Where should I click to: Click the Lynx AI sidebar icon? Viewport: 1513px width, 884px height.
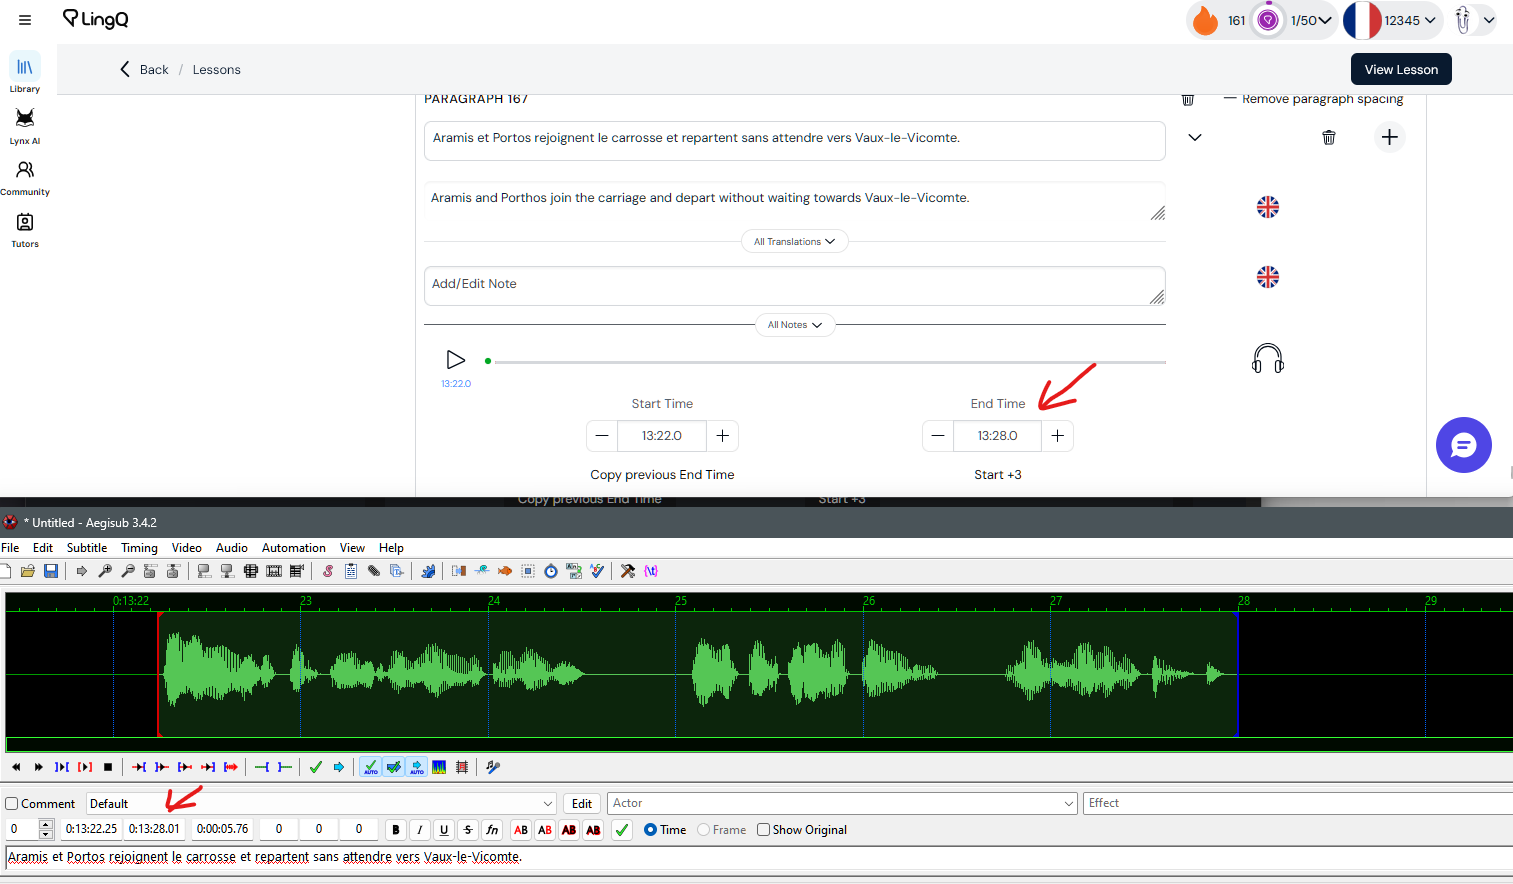tap(25, 124)
